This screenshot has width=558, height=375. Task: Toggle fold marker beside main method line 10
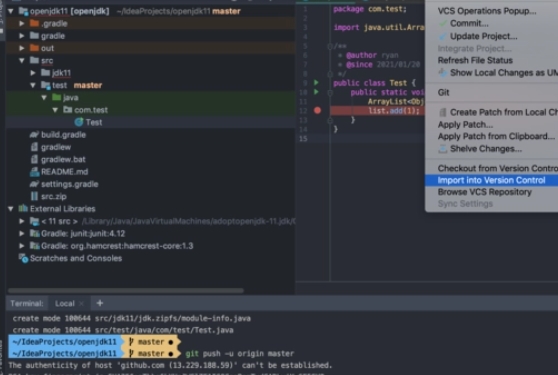330,92
